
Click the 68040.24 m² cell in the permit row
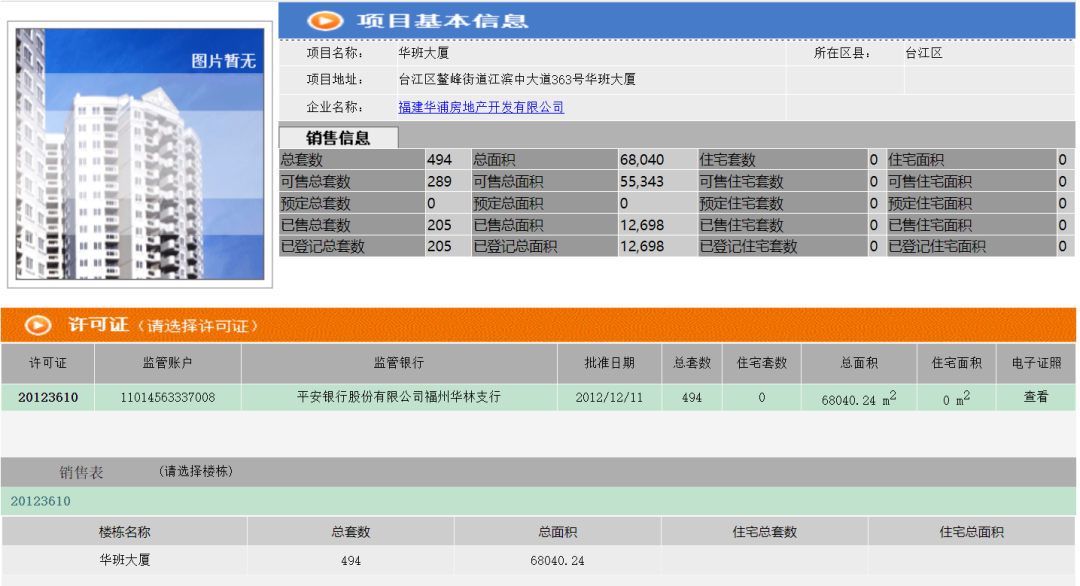tap(859, 398)
